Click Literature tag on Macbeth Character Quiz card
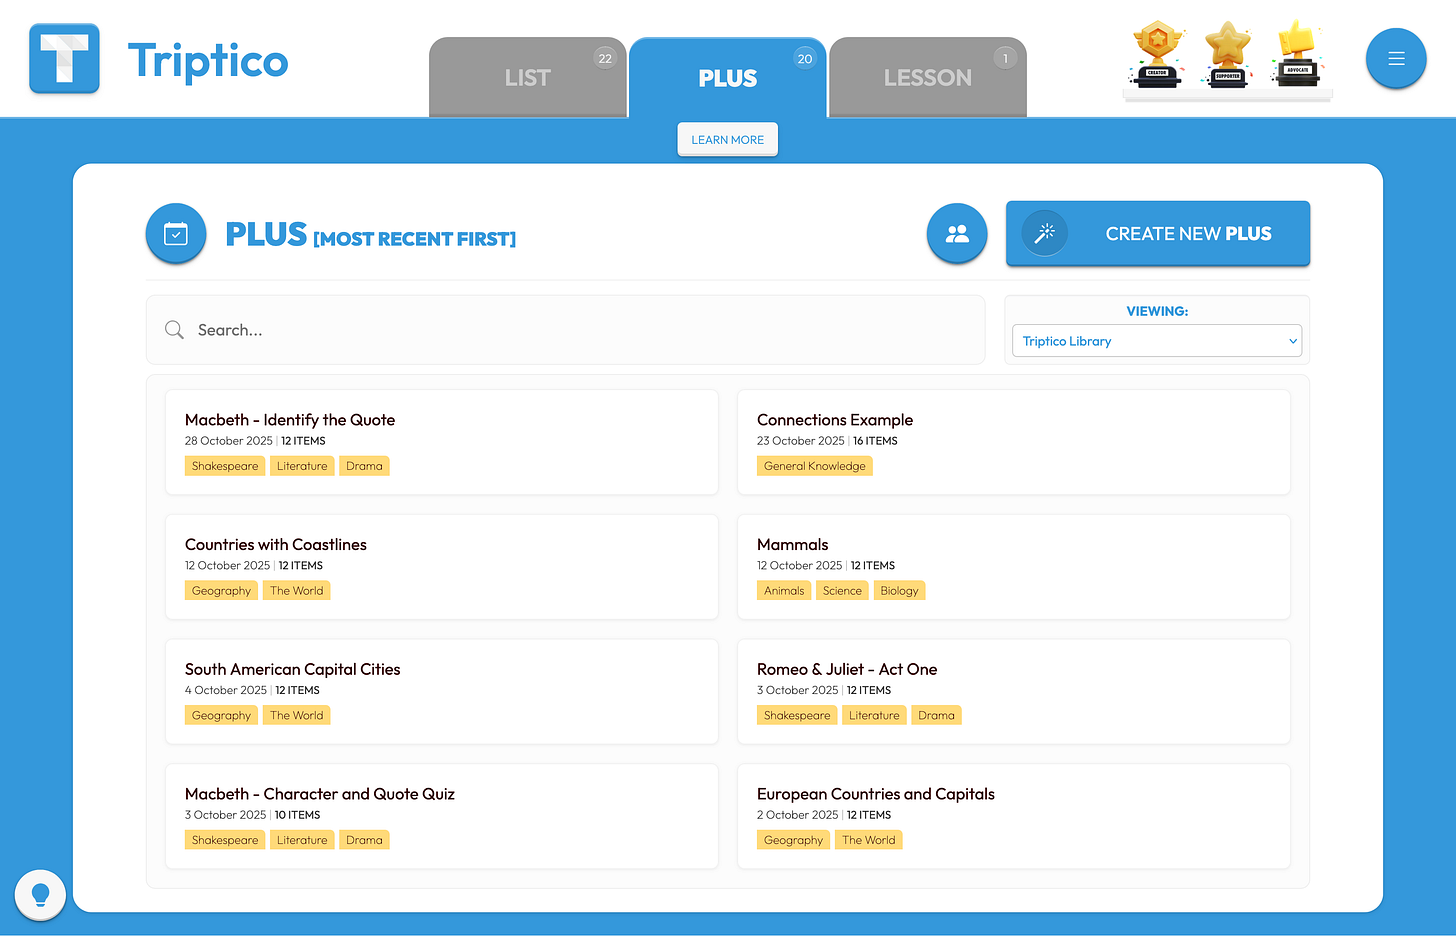Screen dimensions: 1456x936 302,841
